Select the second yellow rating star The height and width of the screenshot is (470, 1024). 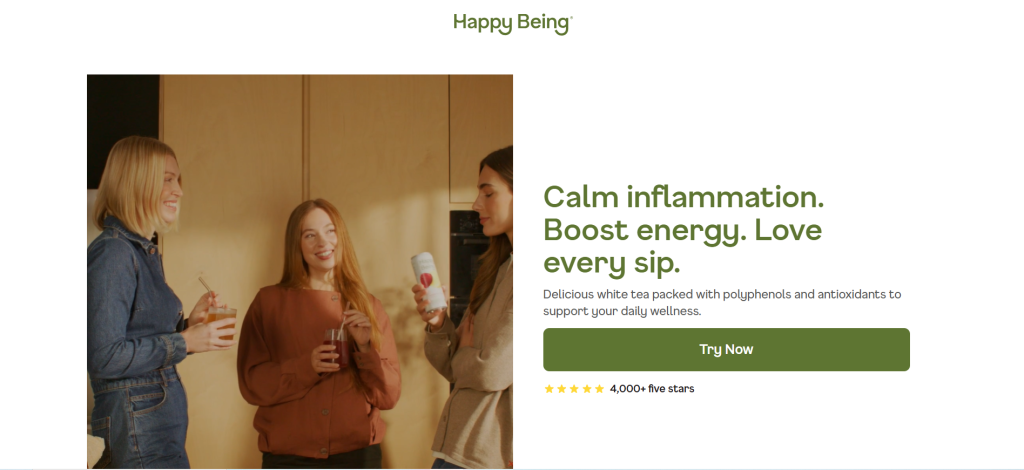[562, 389]
